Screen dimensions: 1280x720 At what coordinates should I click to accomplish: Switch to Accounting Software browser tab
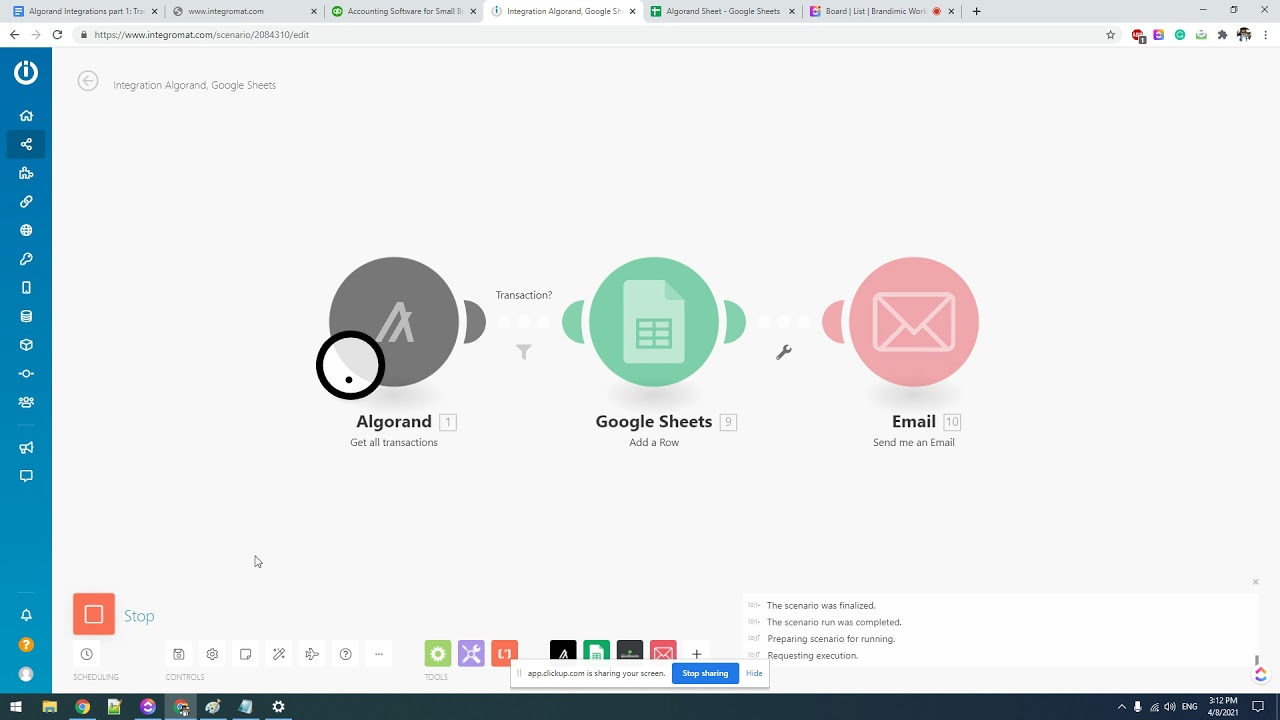coord(403,11)
